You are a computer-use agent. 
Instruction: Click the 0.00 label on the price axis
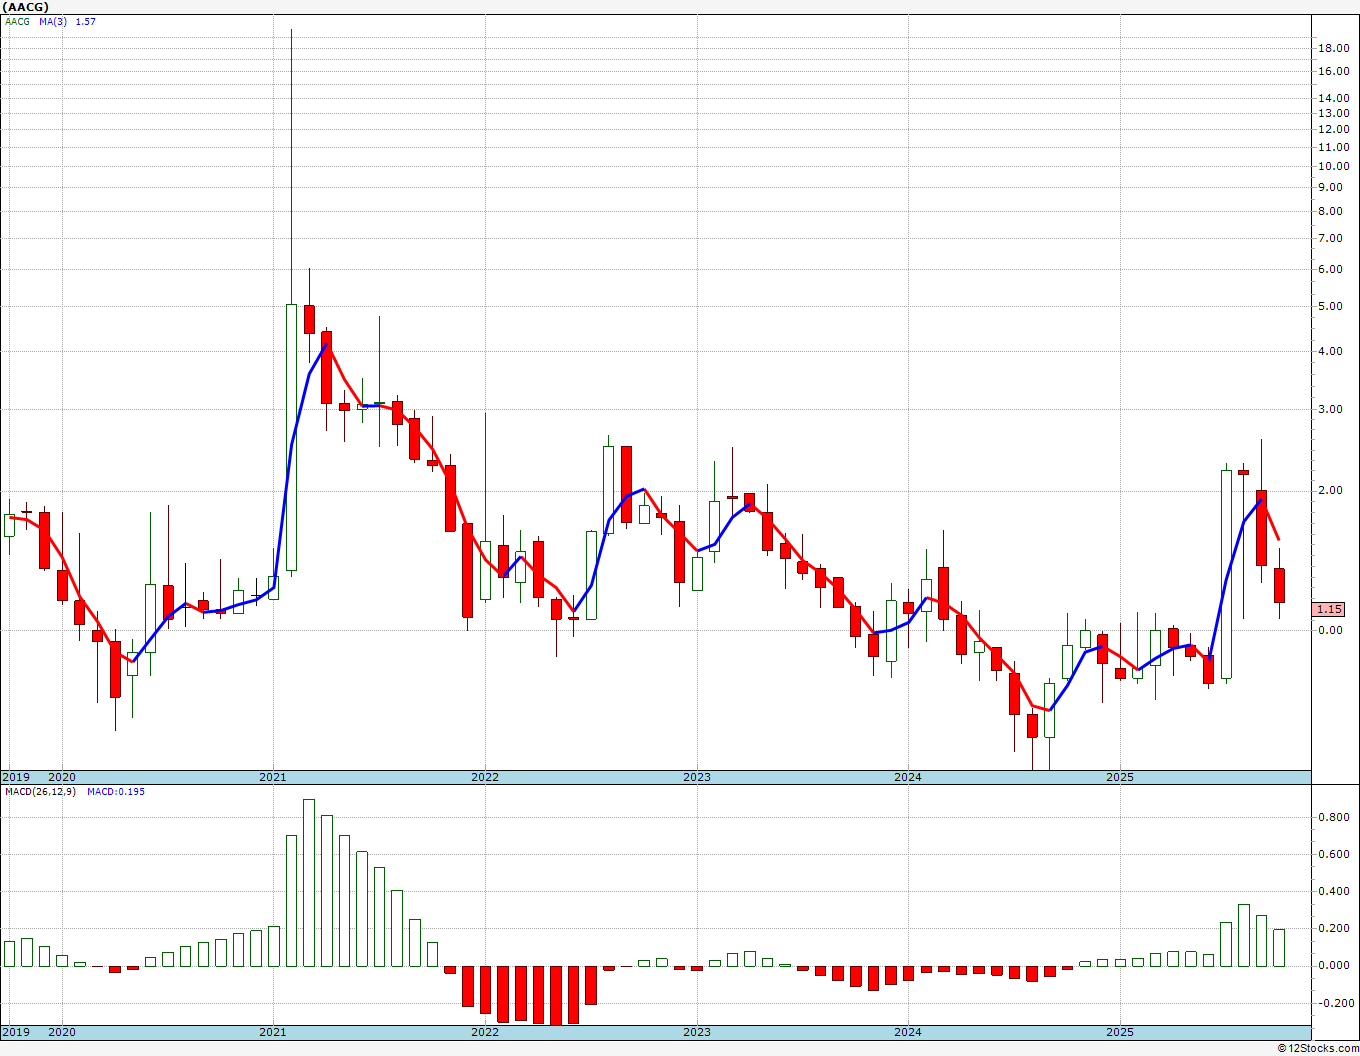(1332, 630)
